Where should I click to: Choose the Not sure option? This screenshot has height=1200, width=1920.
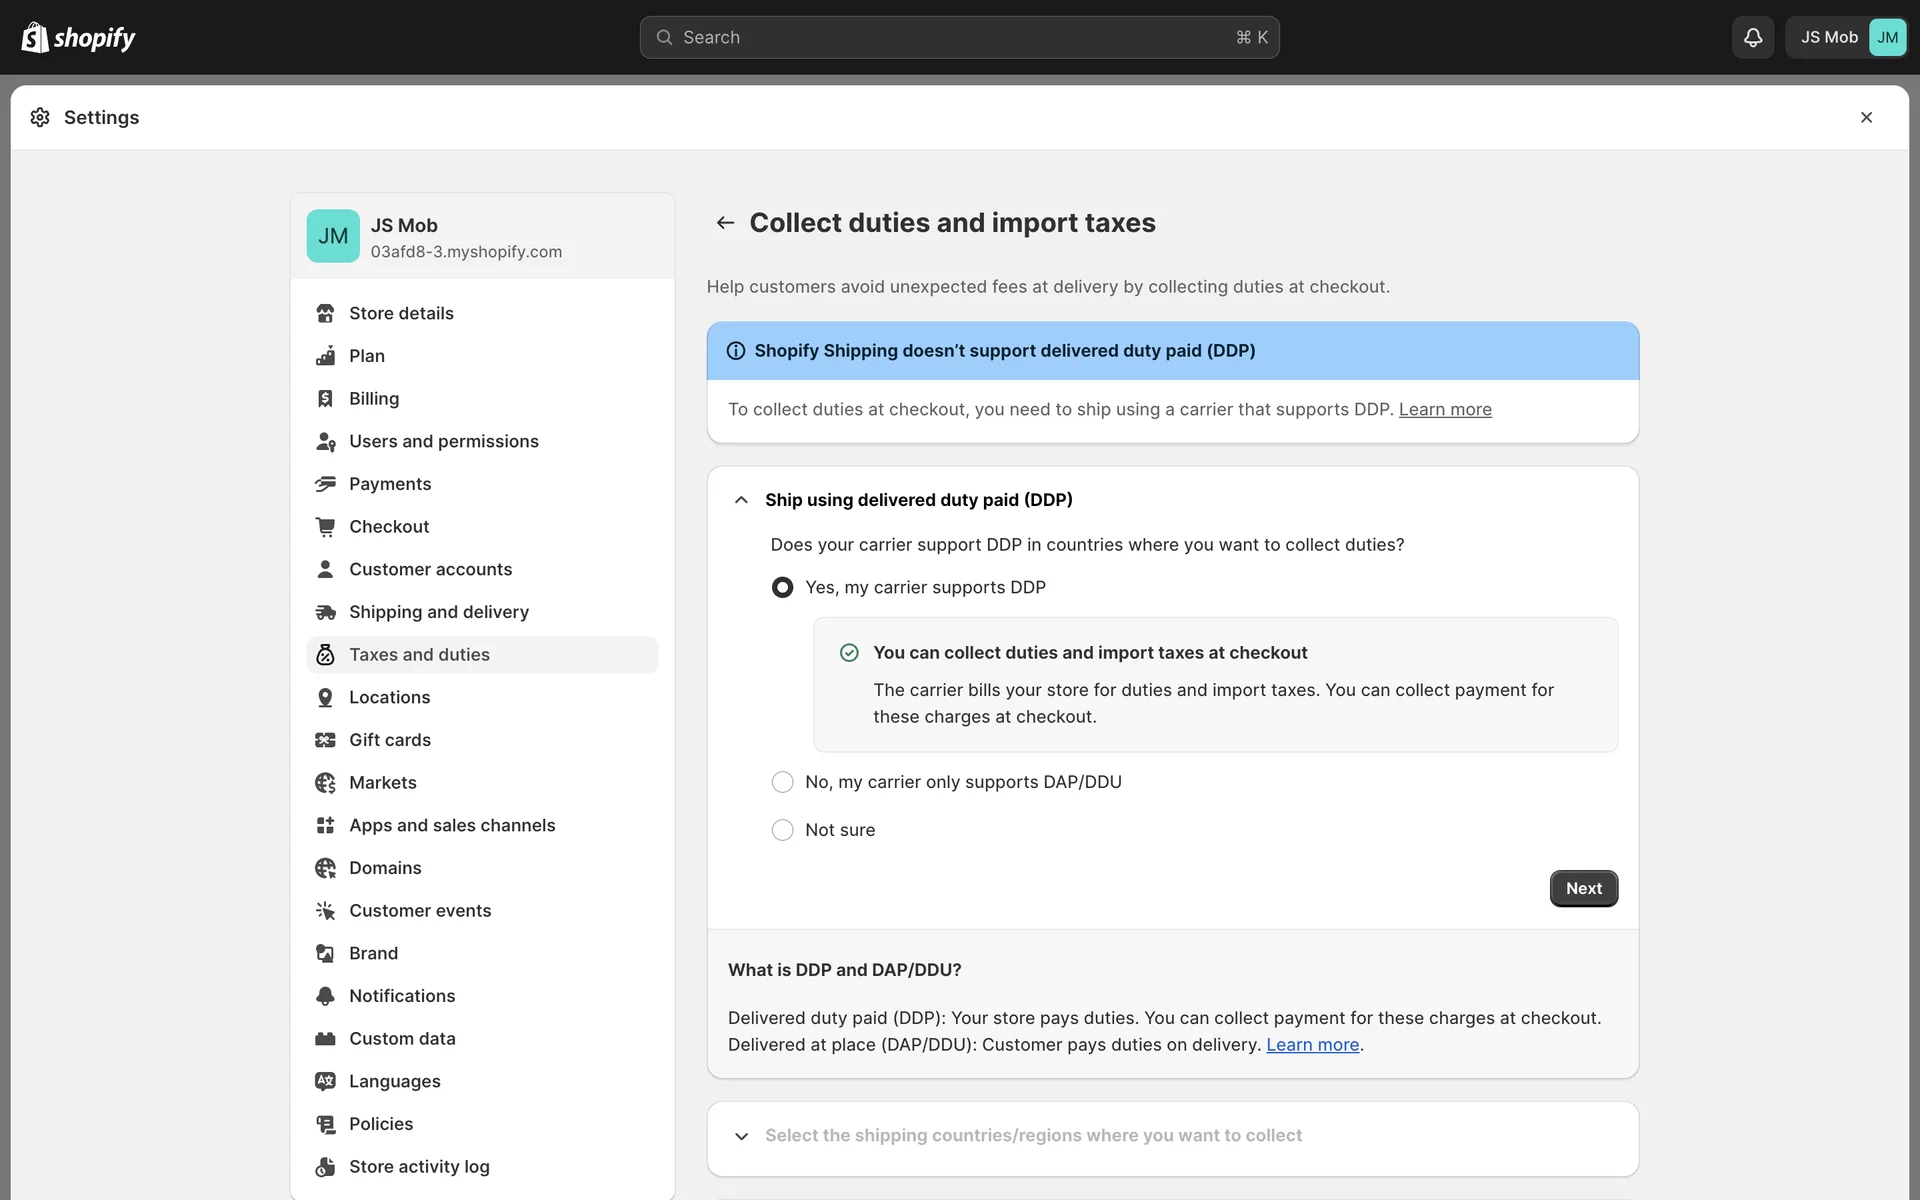tap(782, 830)
